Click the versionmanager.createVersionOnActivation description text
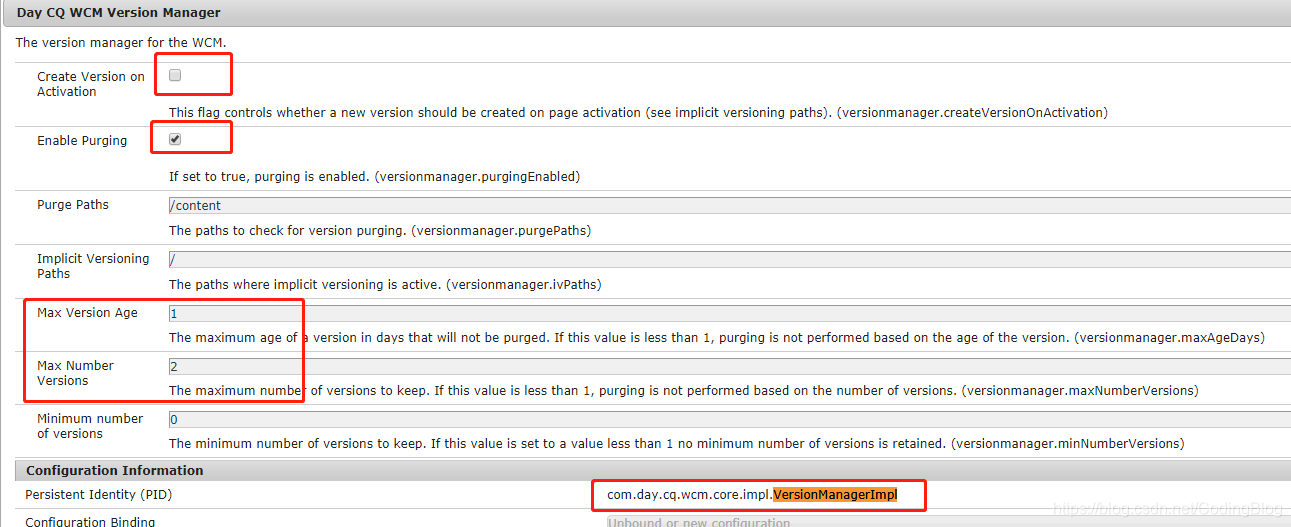The image size is (1291, 527). (638, 113)
